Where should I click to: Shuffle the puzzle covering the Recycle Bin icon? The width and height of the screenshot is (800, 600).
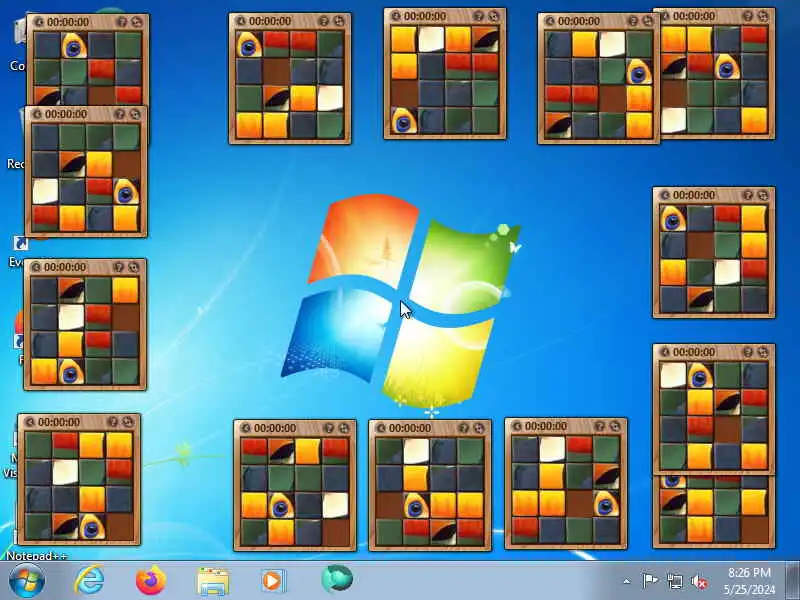coord(135,114)
